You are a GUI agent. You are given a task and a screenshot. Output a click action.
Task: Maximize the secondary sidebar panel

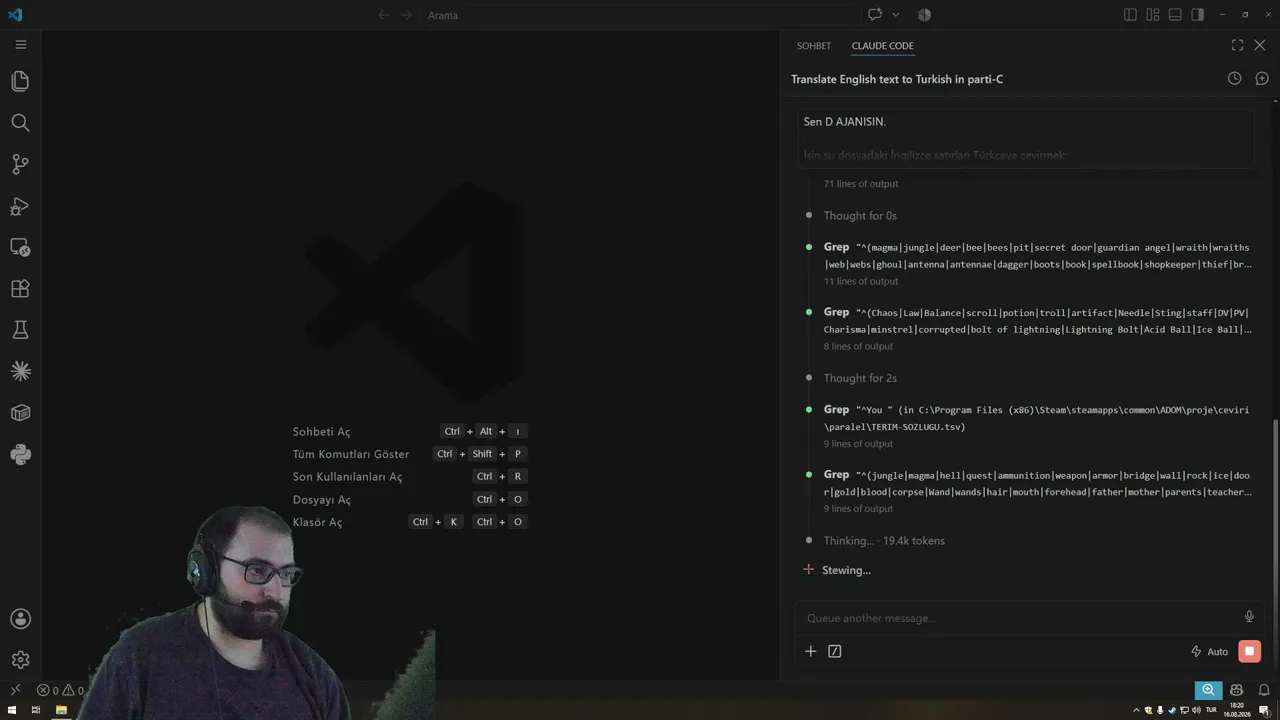1237,45
